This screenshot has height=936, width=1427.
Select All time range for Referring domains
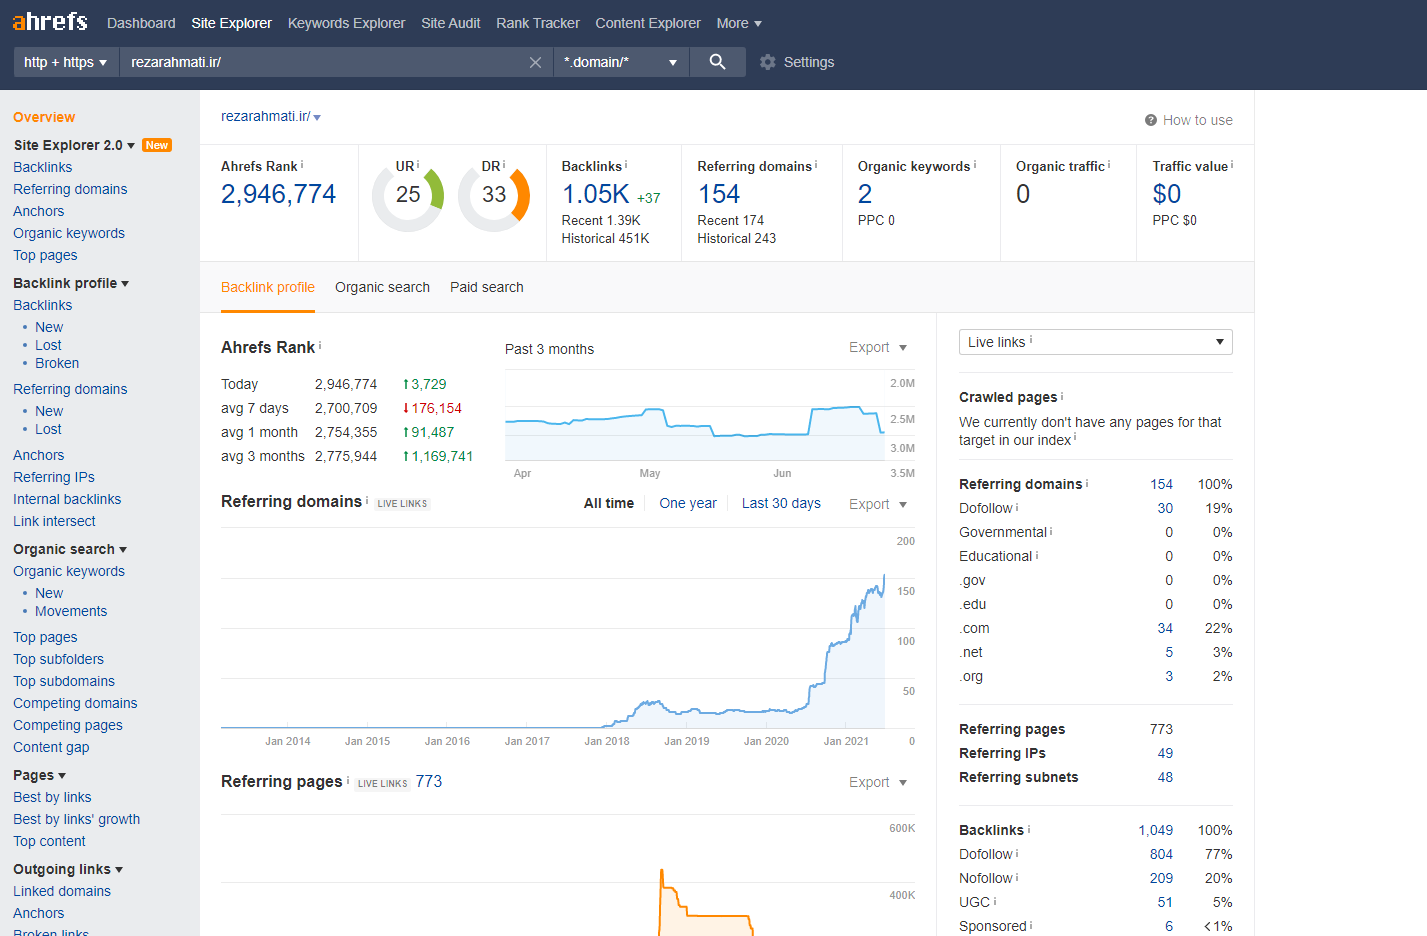pos(609,503)
